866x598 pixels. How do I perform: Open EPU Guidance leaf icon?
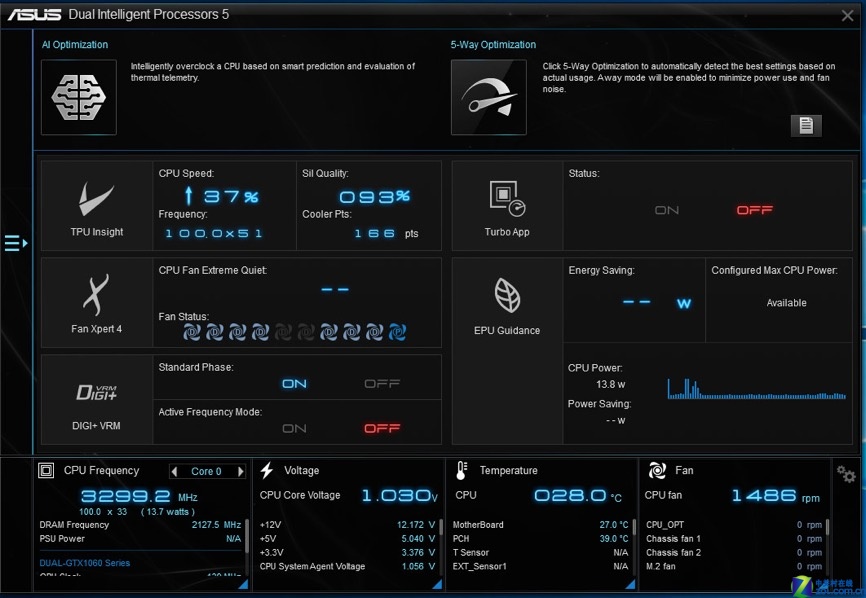507,295
